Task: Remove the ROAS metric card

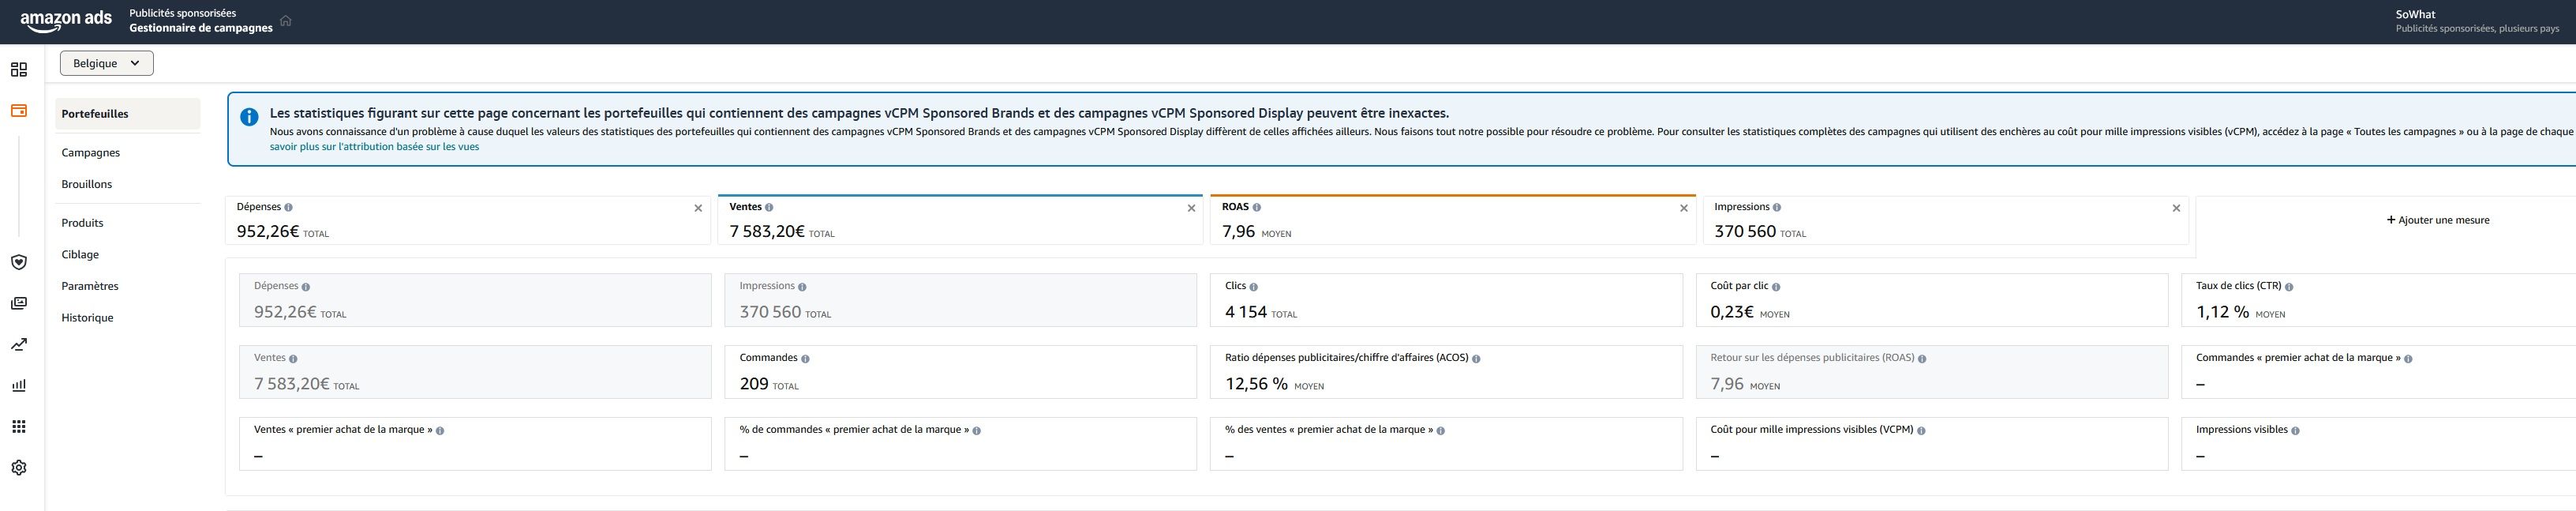Action: 1683,208
